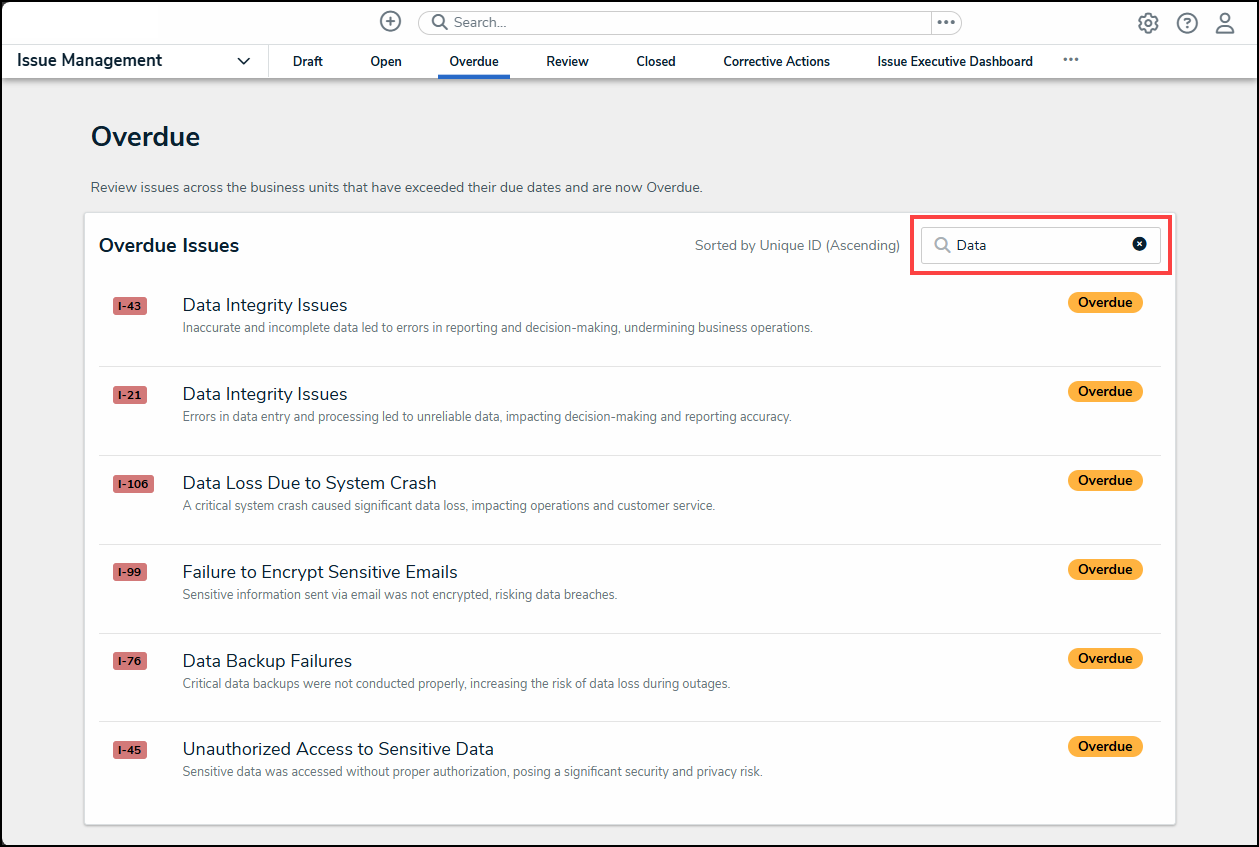Click the plus create new icon
The image size is (1259, 847).
point(390,22)
